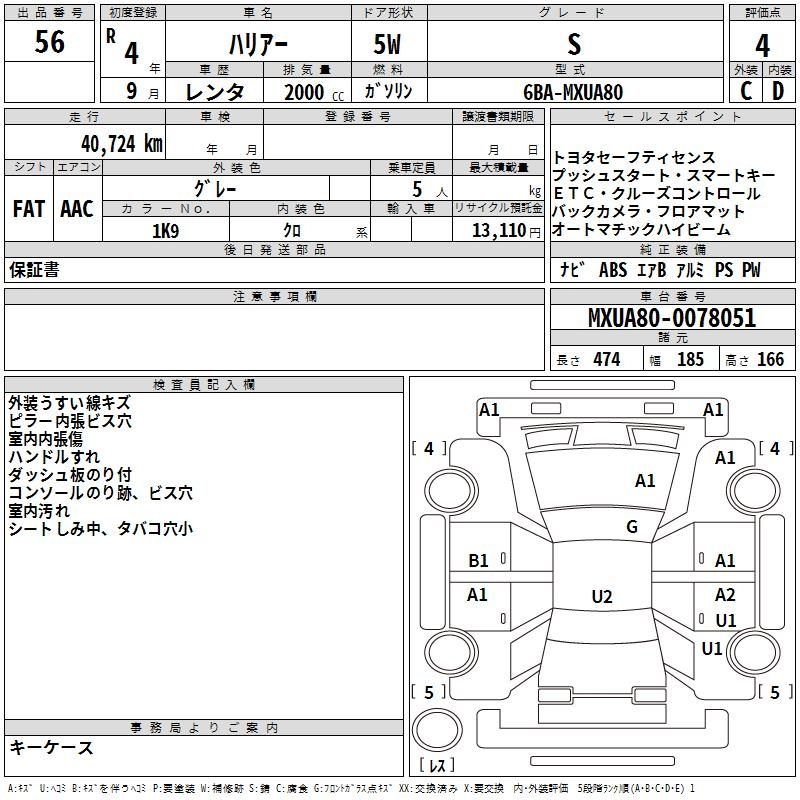This screenshot has width=800, height=800.
Task: Click the overall score 4
Action: coord(762,46)
